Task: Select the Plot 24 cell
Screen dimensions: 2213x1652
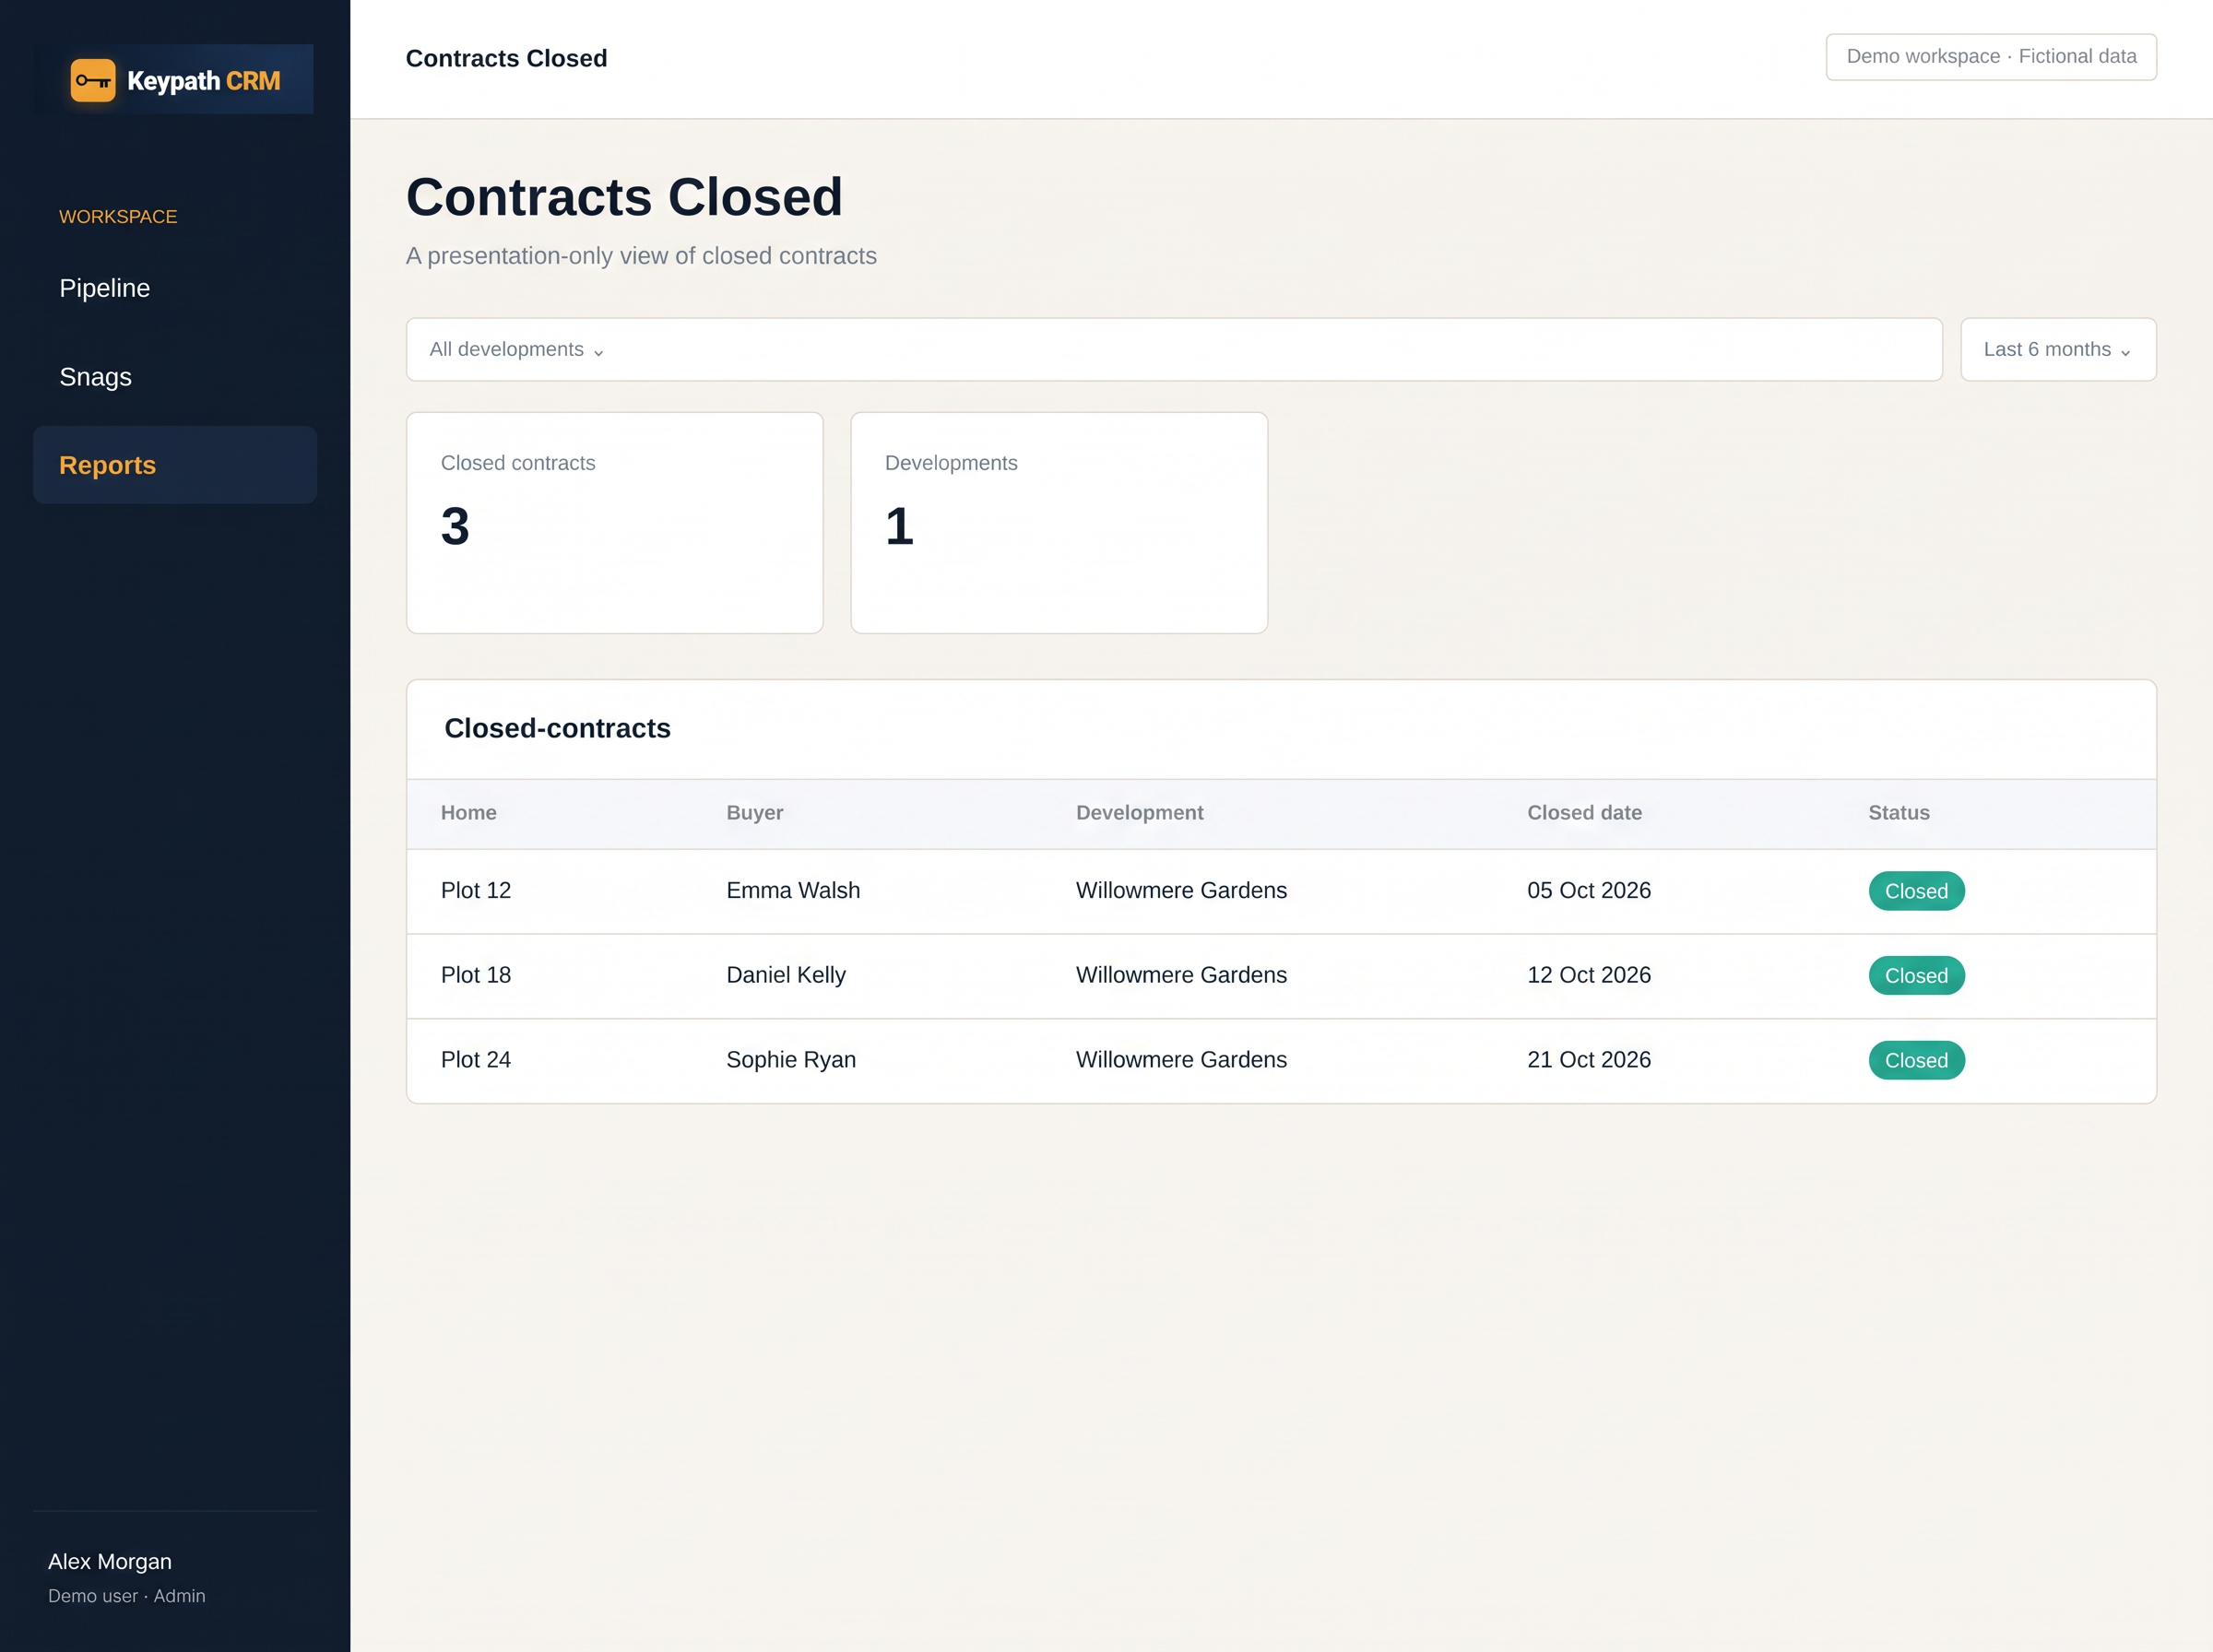Action: (476, 1060)
